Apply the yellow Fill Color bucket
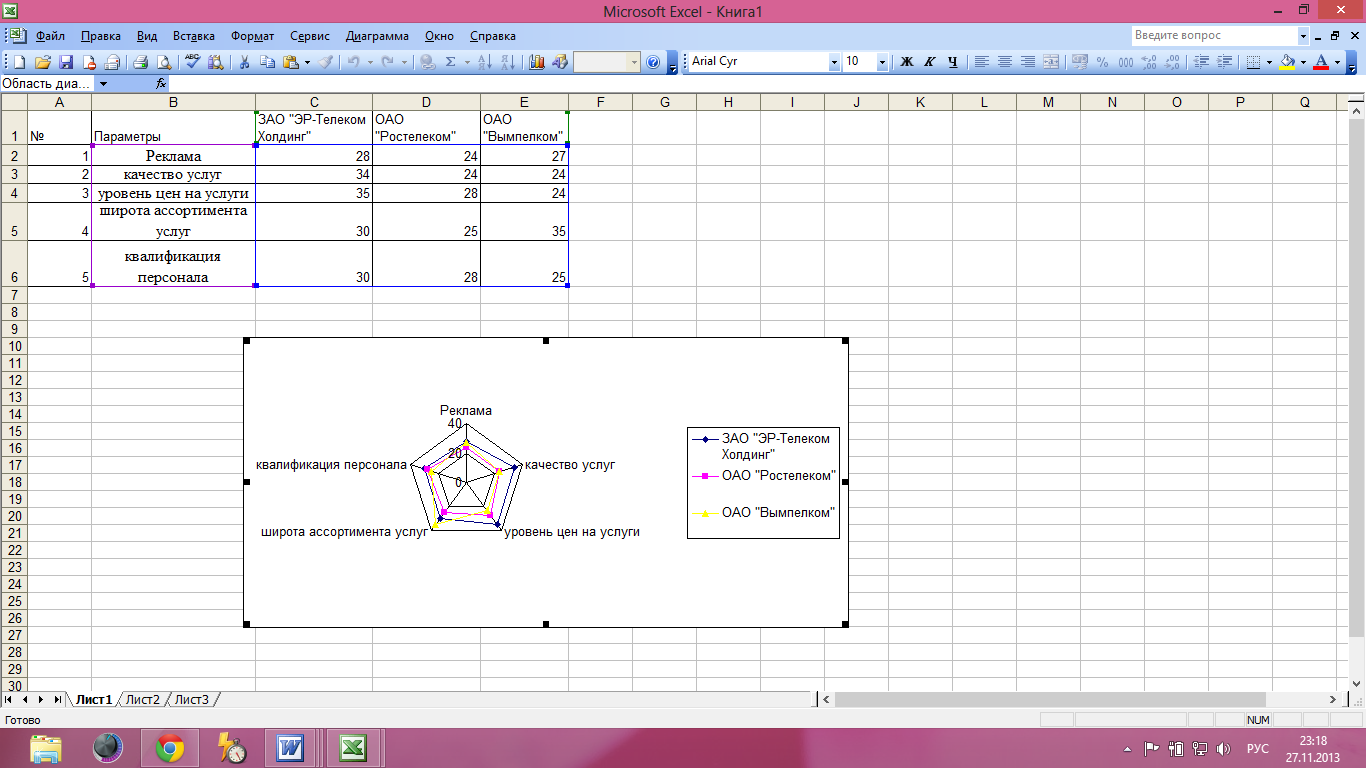 [1288, 62]
